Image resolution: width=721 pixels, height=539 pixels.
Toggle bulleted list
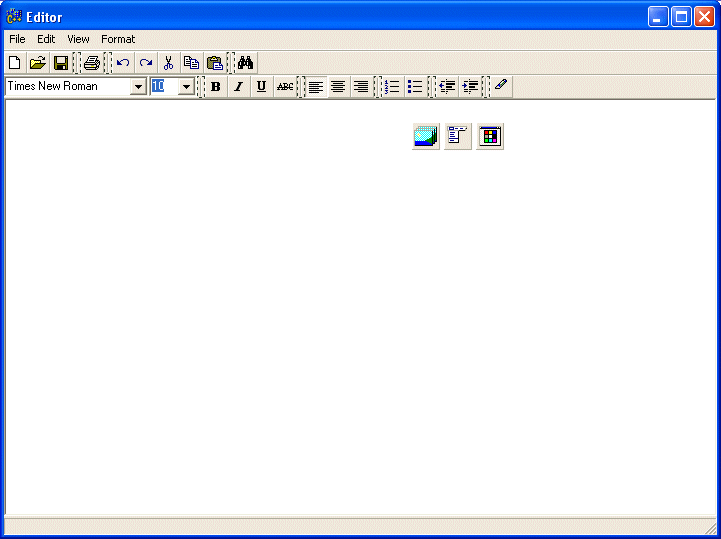(416, 86)
